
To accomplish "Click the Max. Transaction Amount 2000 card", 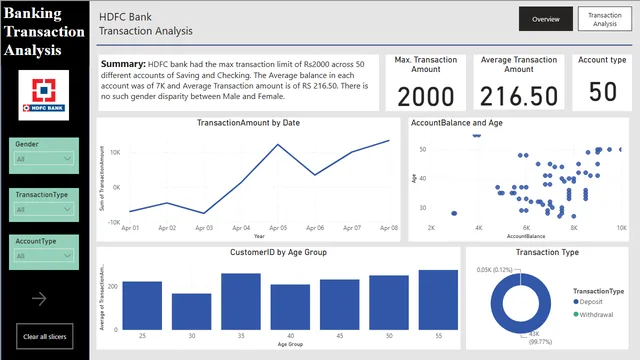I will tap(426, 82).
